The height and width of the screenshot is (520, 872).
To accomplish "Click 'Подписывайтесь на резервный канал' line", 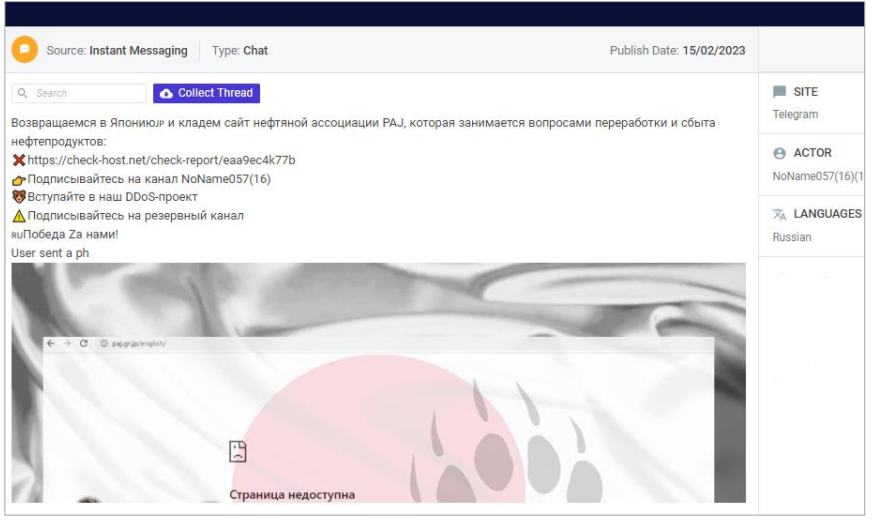I will [x=136, y=216].
